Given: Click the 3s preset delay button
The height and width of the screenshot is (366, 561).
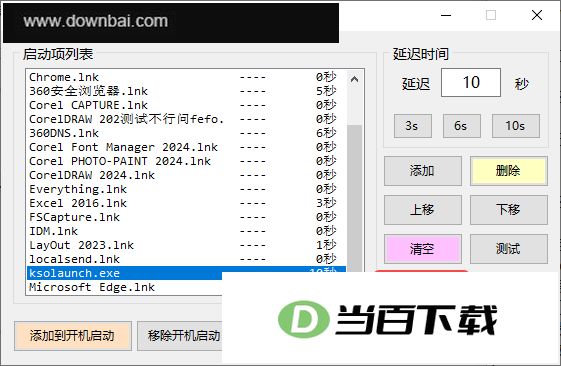Looking at the screenshot, I should tap(413, 126).
